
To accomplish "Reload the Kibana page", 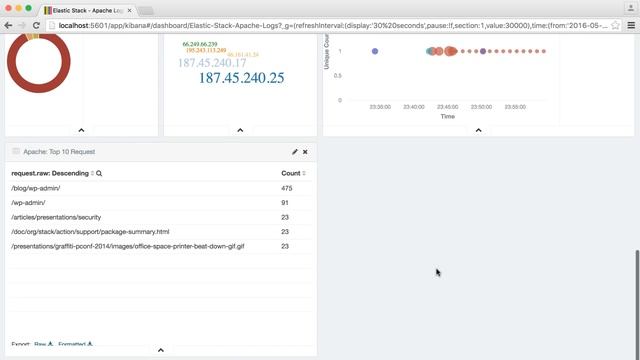I will (x=36, y=25).
